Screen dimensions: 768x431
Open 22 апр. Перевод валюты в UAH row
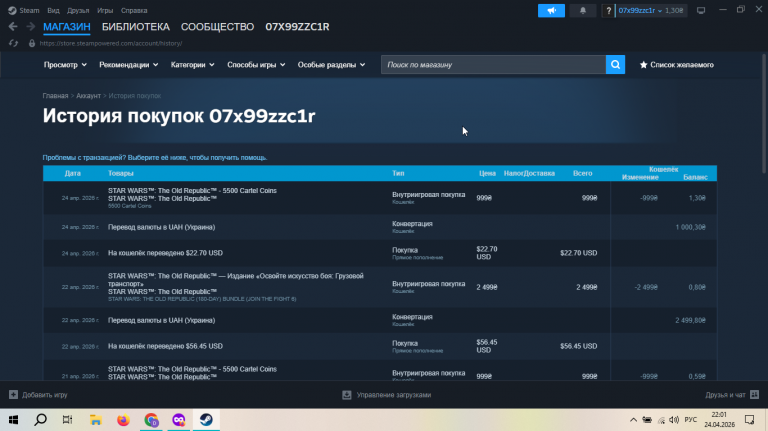[380, 320]
